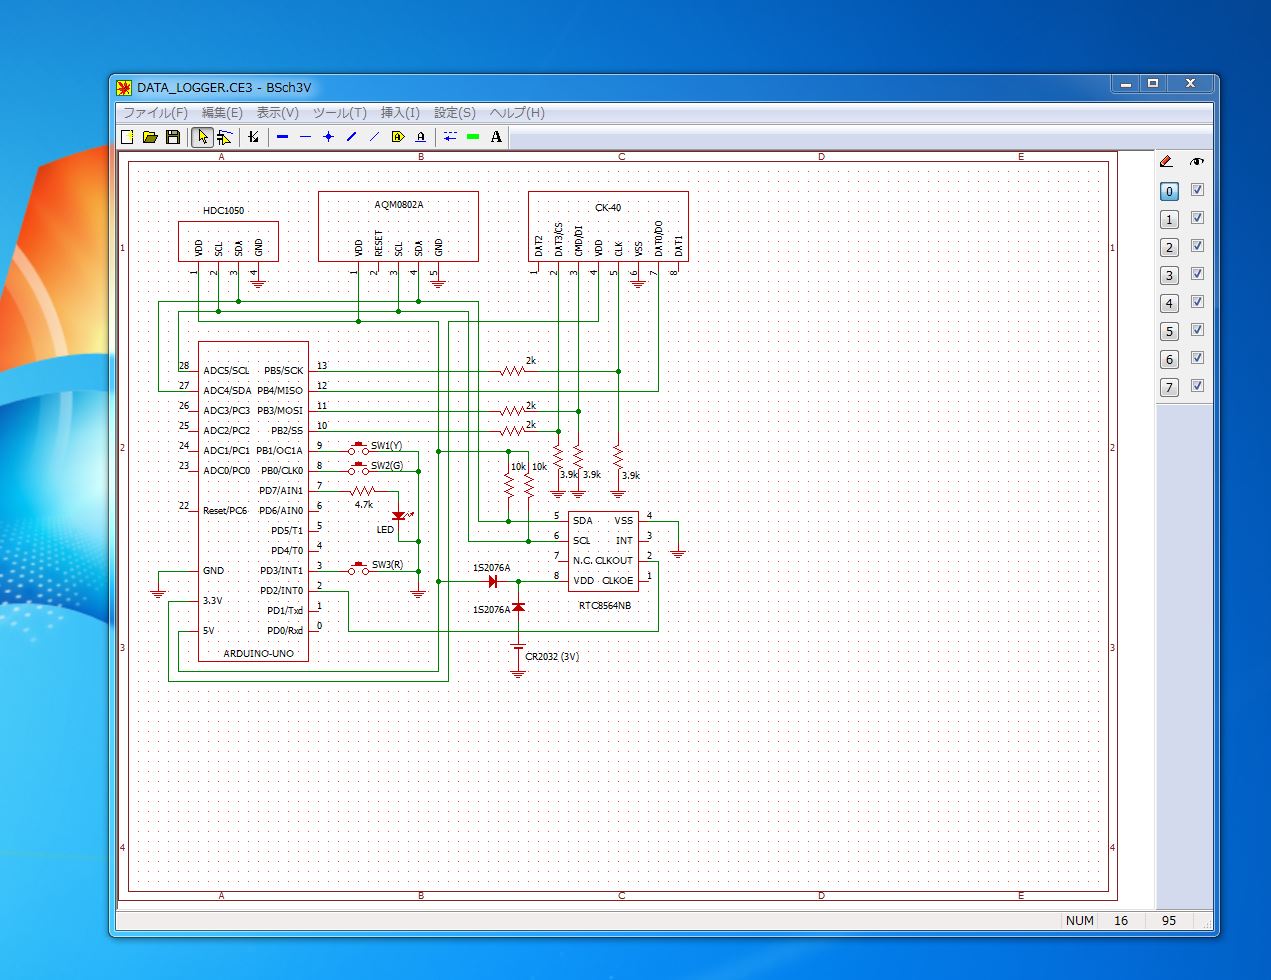Image resolution: width=1271 pixels, height=980 pixels.
Task: Select the arrow selector tool
Action: tap(203, 137)
